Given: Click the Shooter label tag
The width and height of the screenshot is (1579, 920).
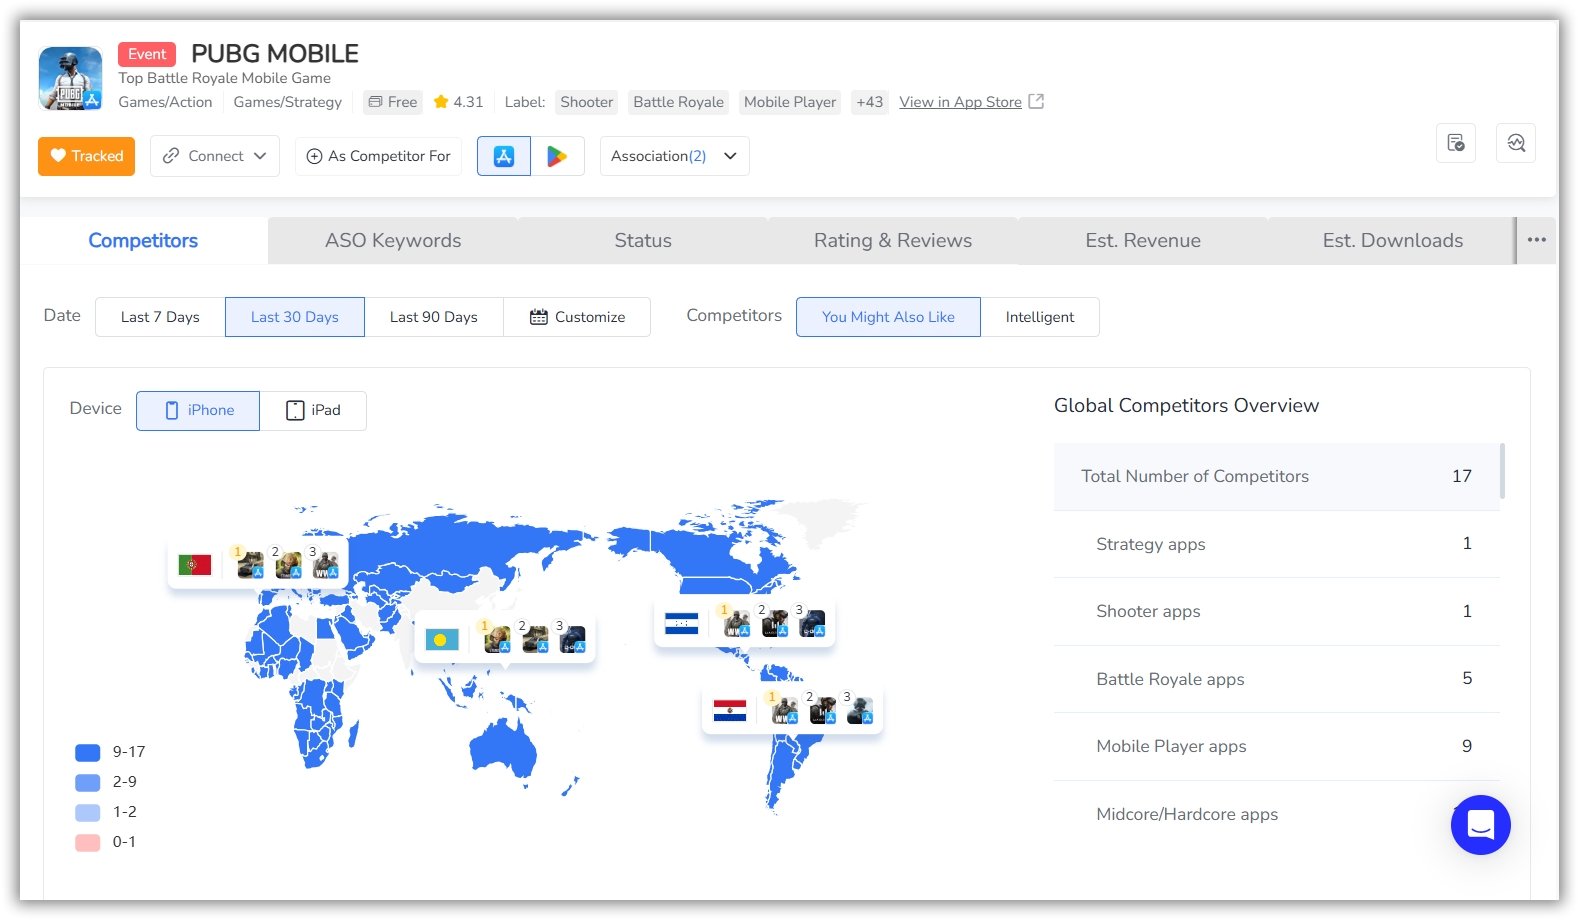Looking at the screenshot, I should (587, 102).
